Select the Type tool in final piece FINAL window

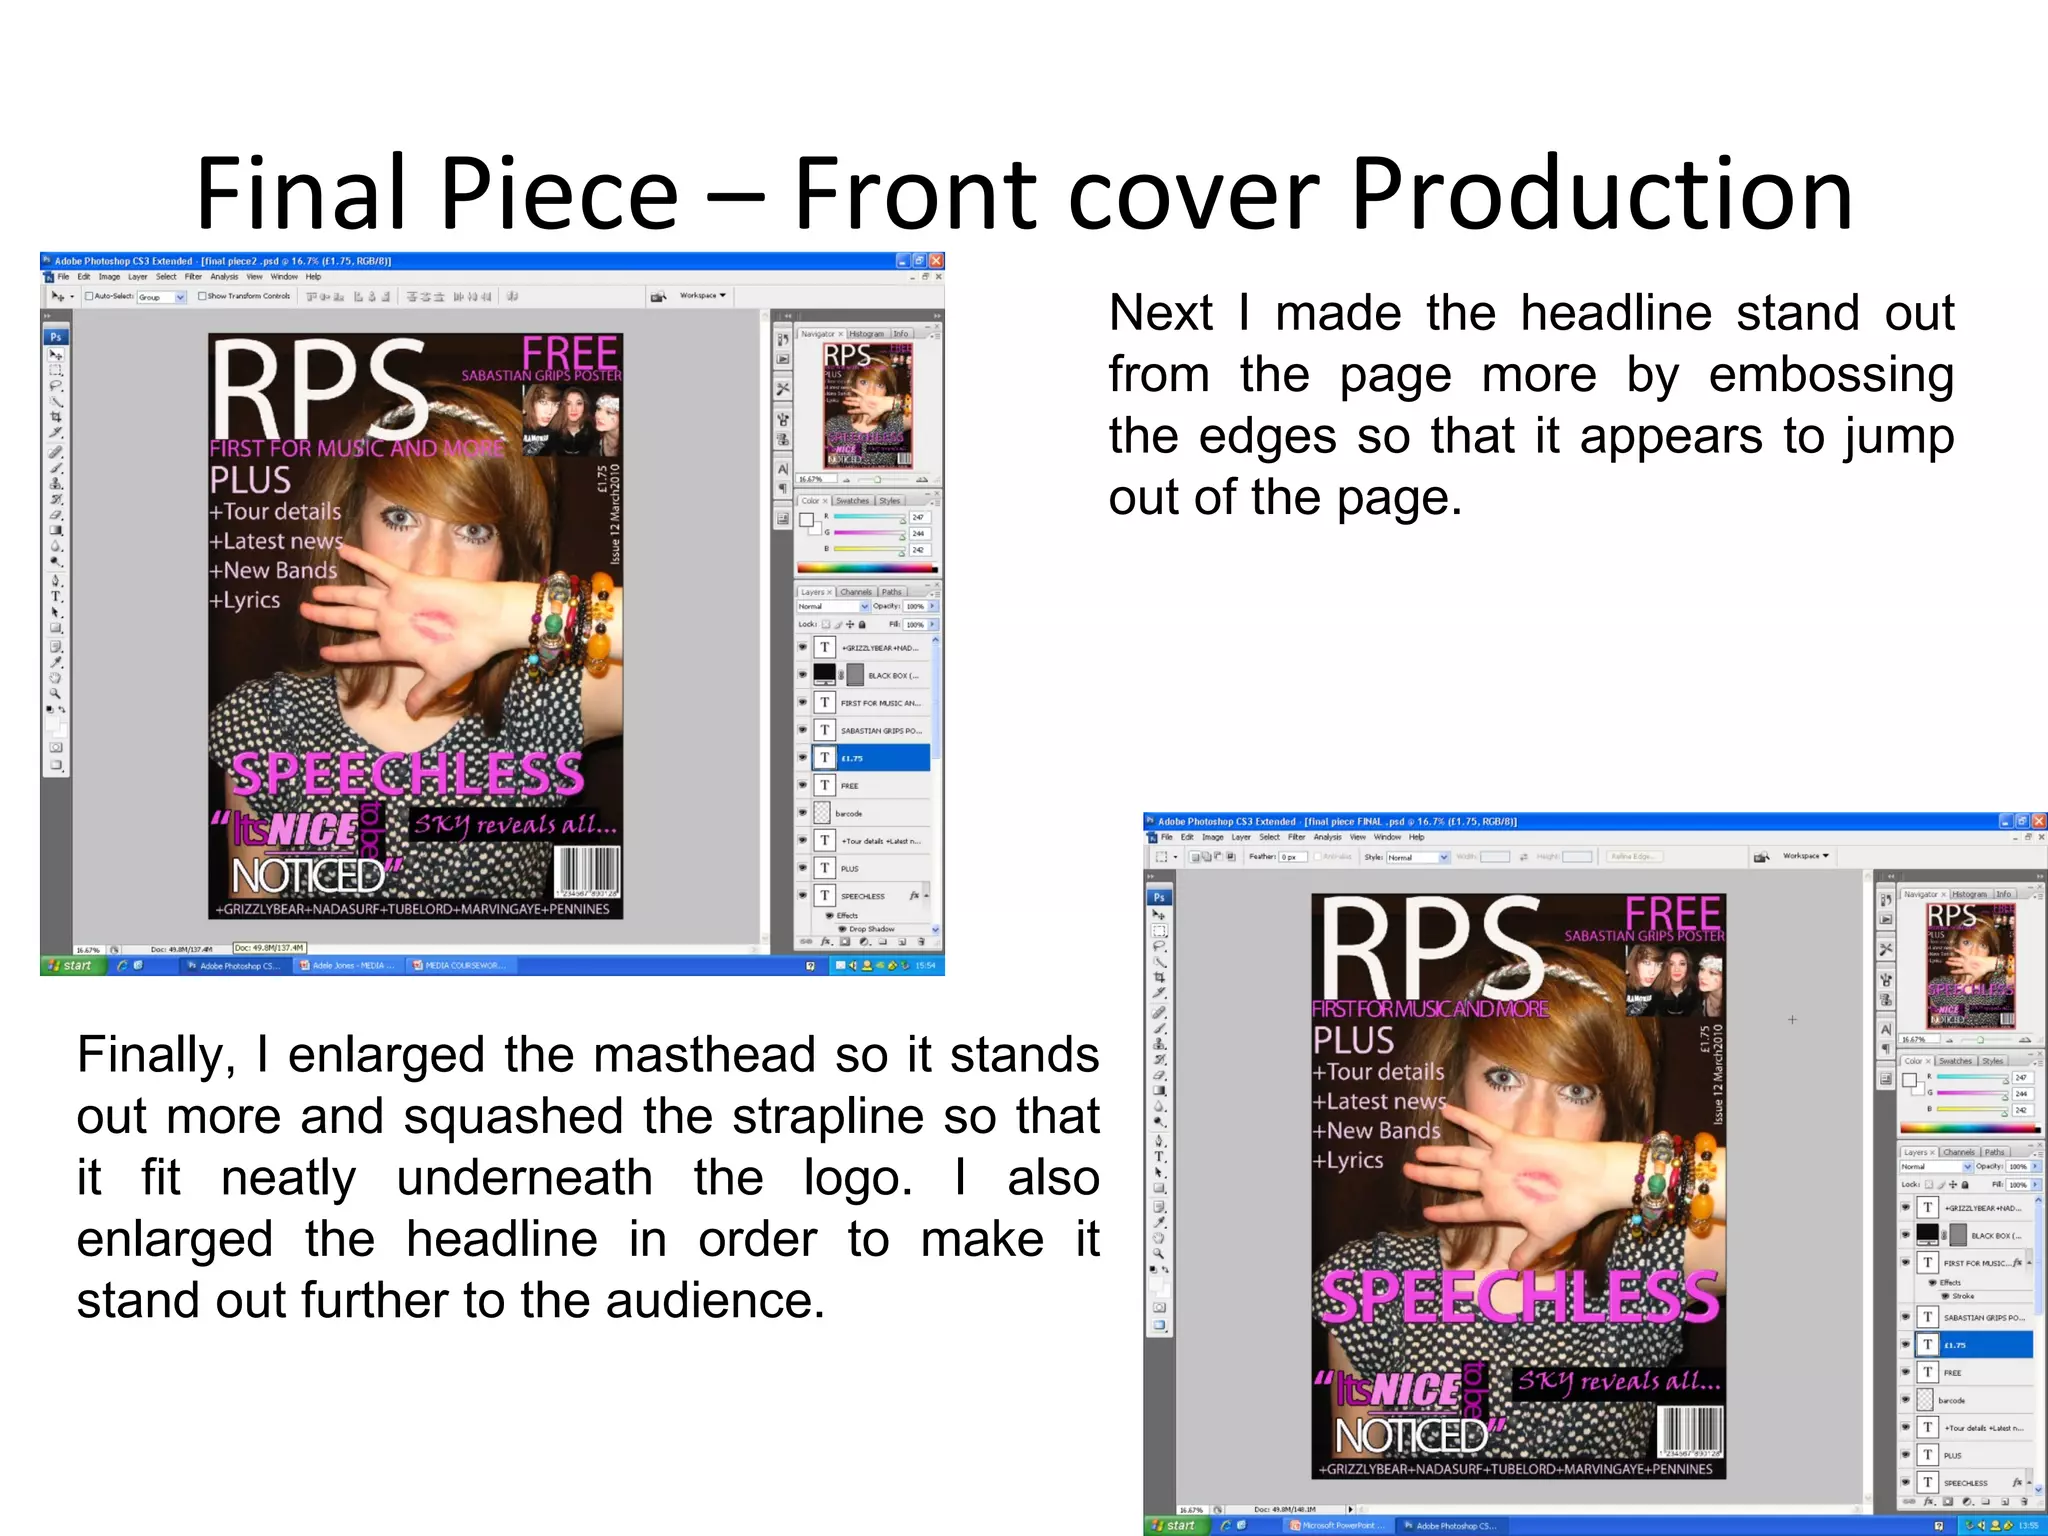click(x=1159, y=1156)
